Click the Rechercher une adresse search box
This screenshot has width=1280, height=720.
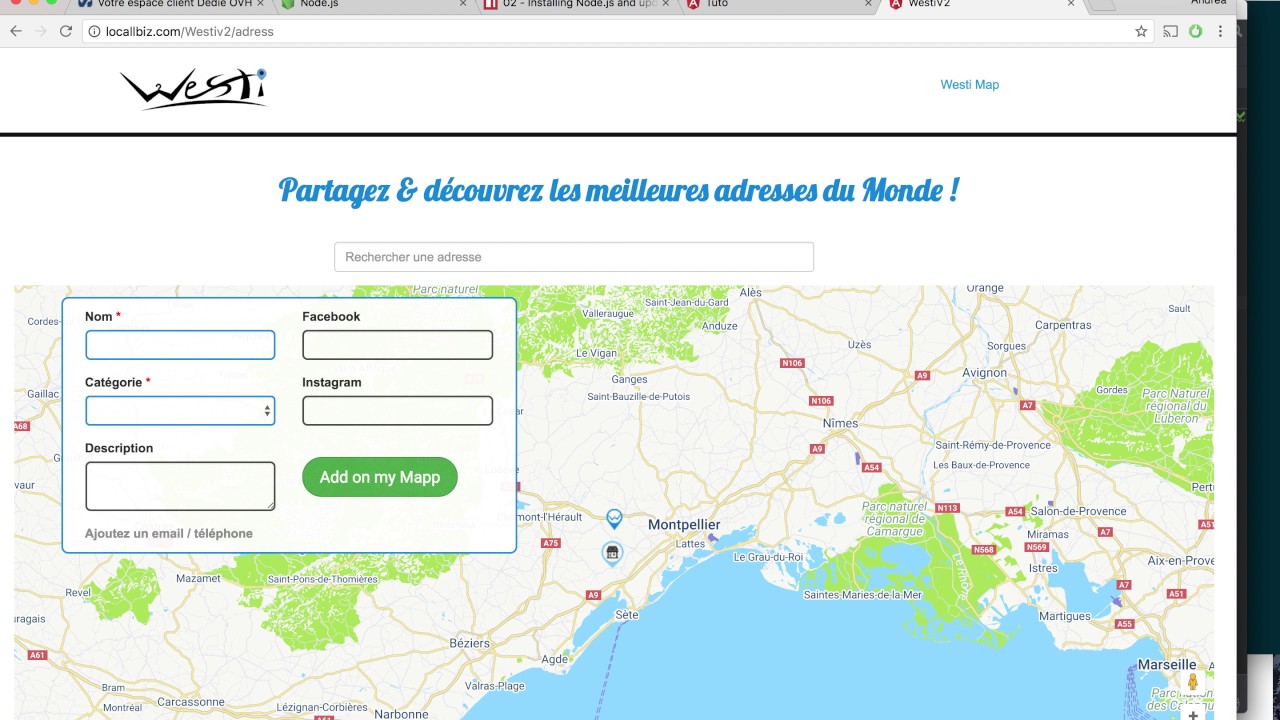pyautogui.click(x=574, y=257)
